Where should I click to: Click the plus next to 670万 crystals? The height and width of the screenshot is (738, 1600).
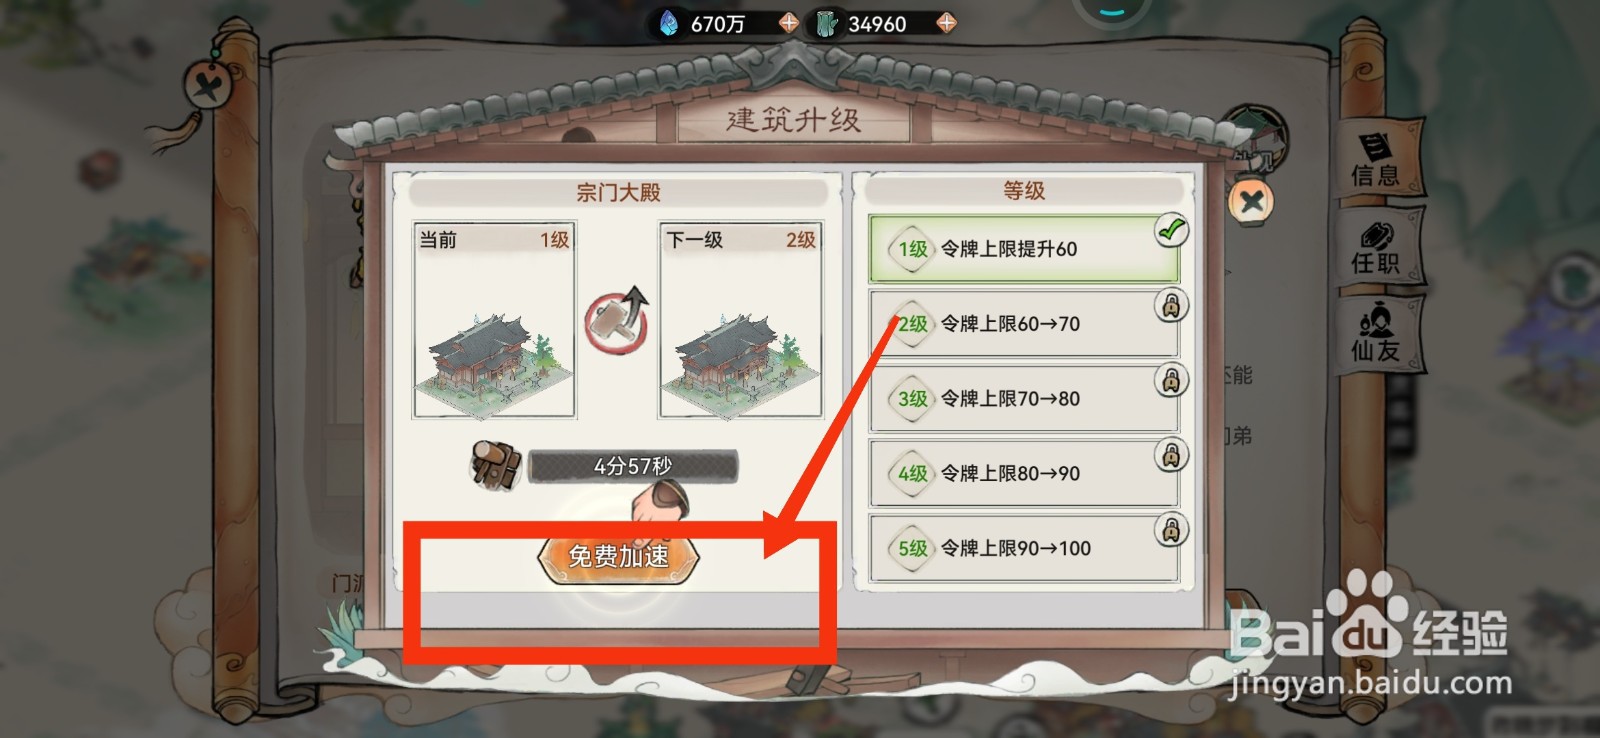(x=788, y=22)
